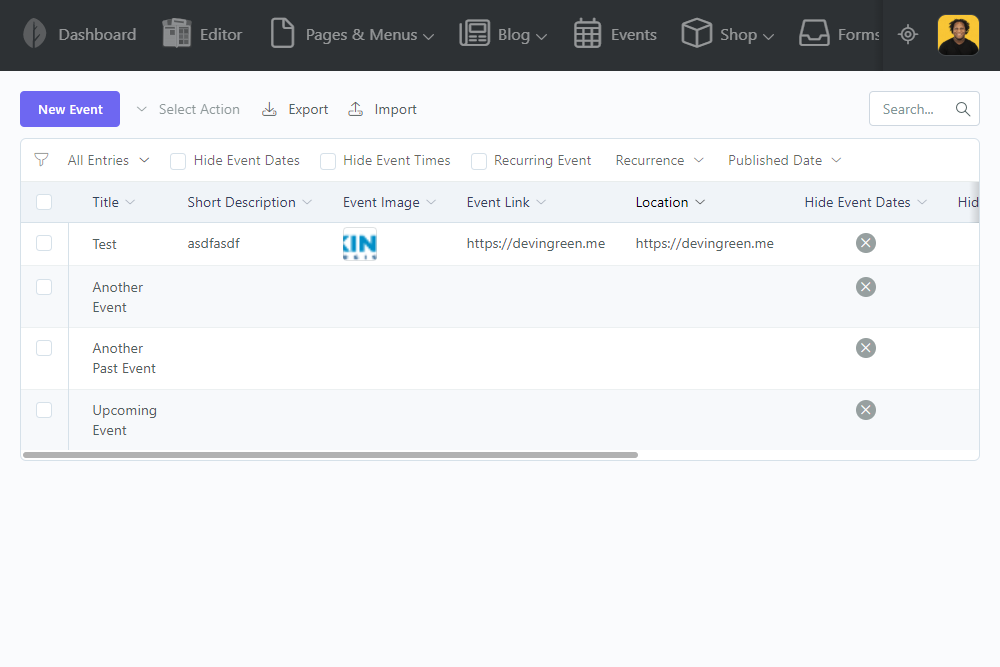Click the filter funnel icon
This screenshot has height=667, width=1000.
pyautogui.click(x=41, y=160)
